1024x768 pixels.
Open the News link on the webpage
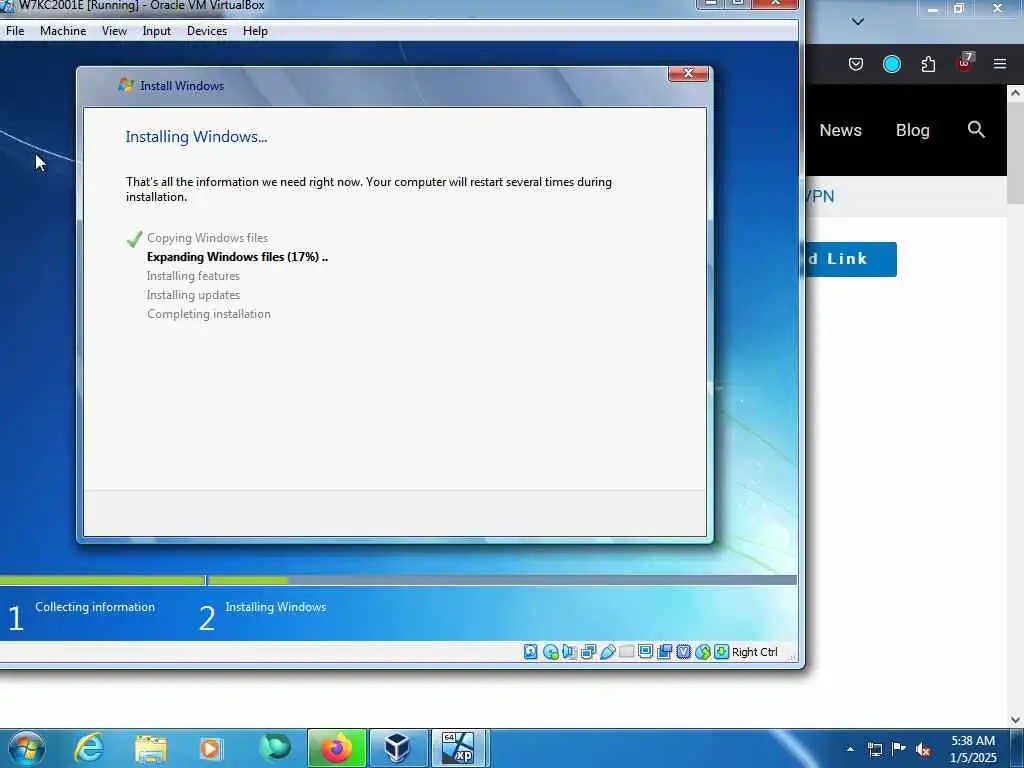pos(840,130)
